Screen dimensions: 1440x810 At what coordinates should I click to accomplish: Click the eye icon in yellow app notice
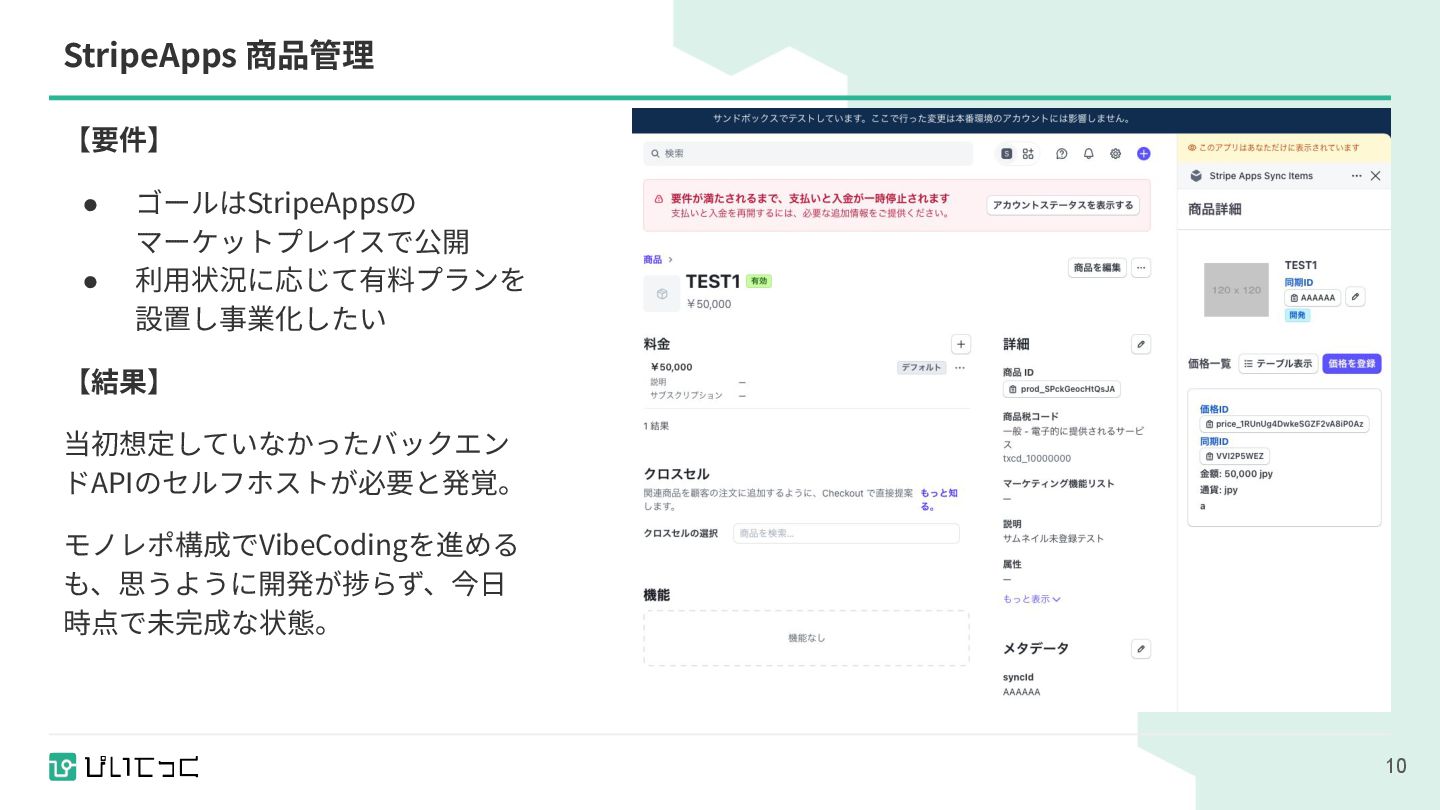tap(1192, 148)
